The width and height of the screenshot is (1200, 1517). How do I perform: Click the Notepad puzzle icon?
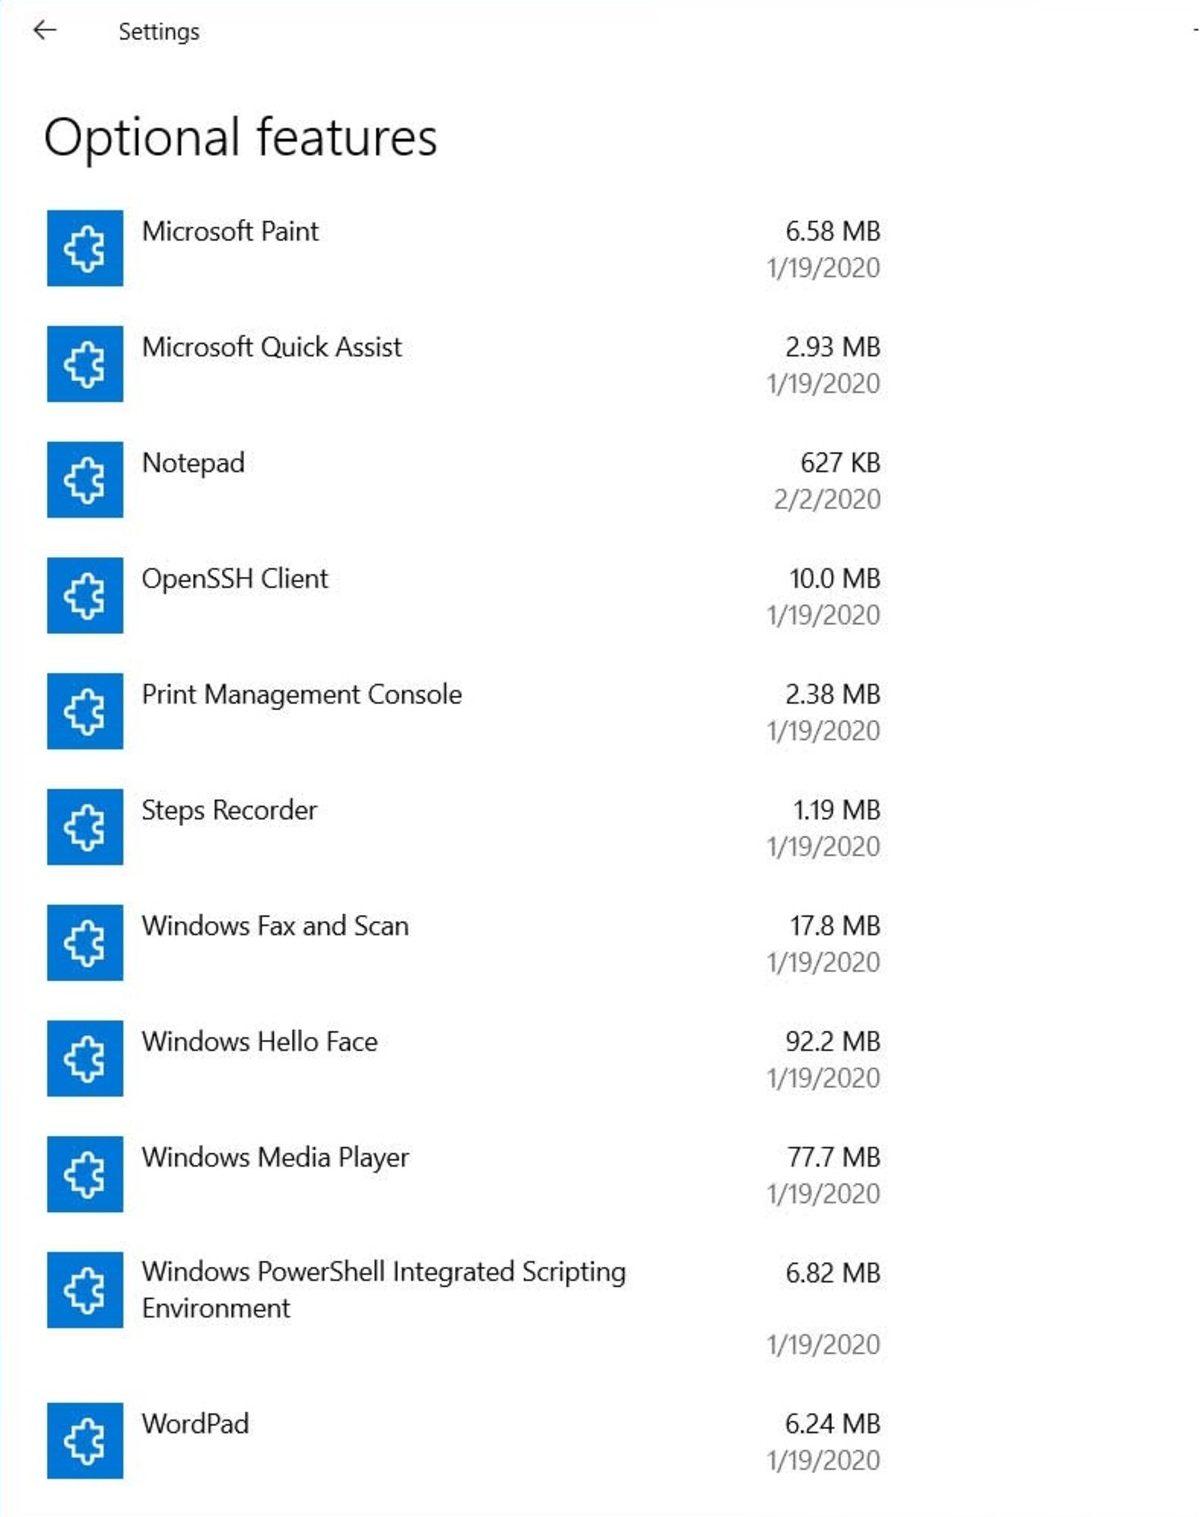tap(84, 480)
